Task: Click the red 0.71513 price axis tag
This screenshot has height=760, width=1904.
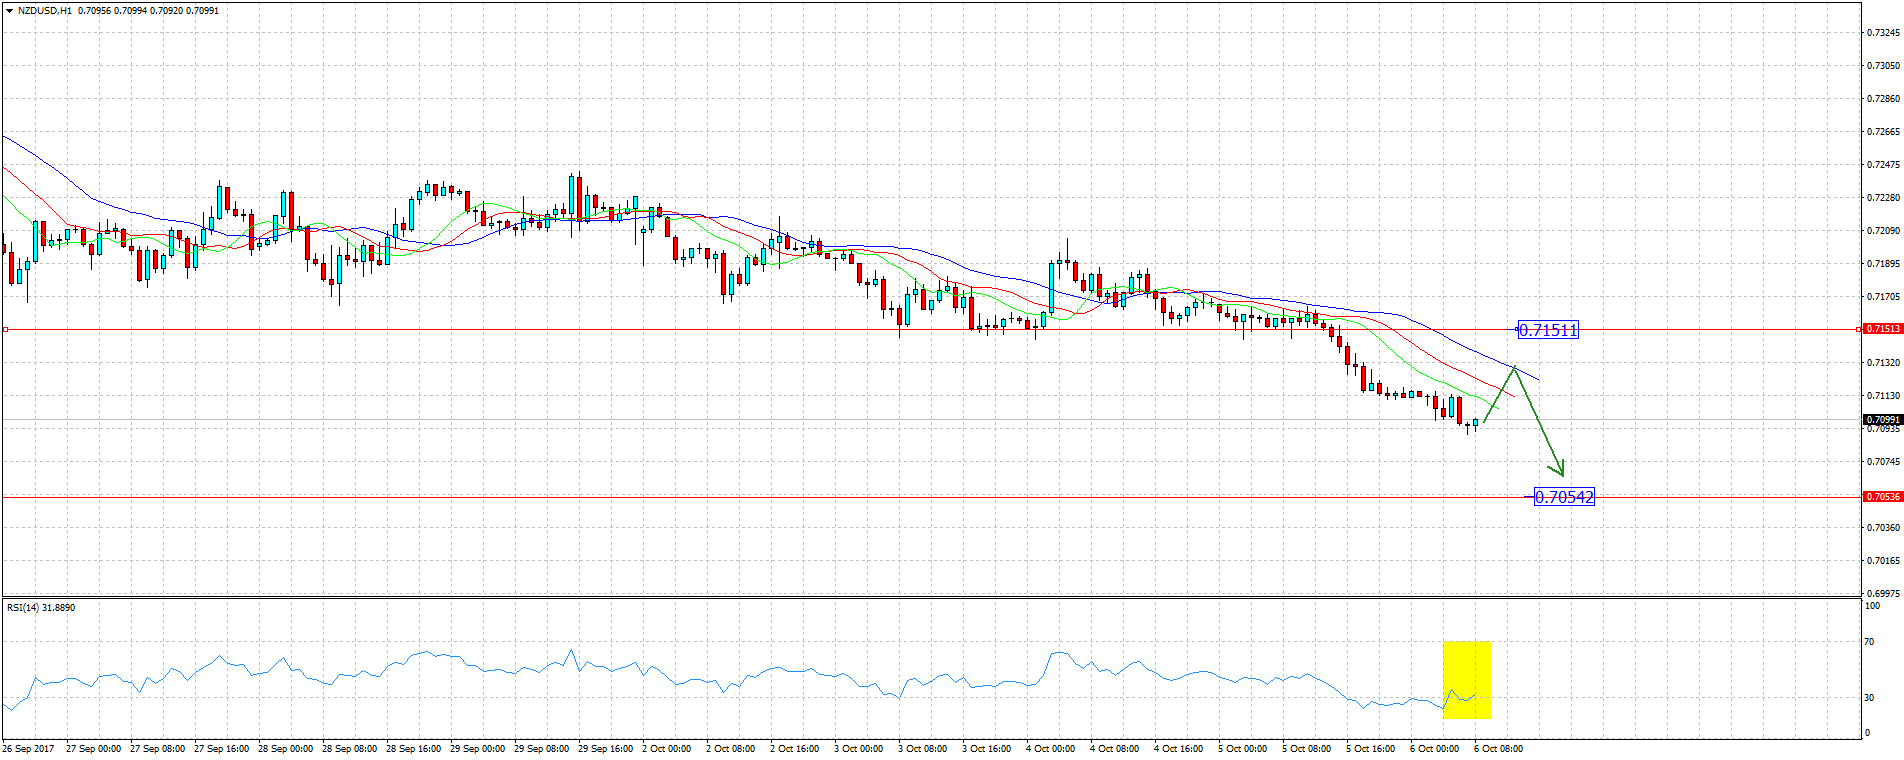Action: point(1883,329)
